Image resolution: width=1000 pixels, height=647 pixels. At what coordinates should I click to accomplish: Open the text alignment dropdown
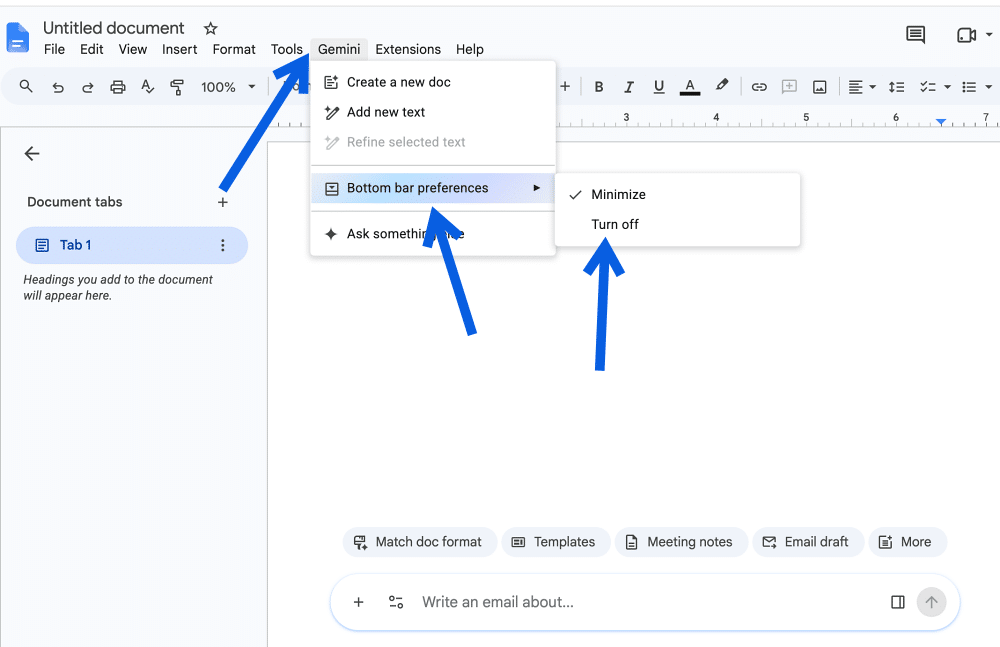862,87
